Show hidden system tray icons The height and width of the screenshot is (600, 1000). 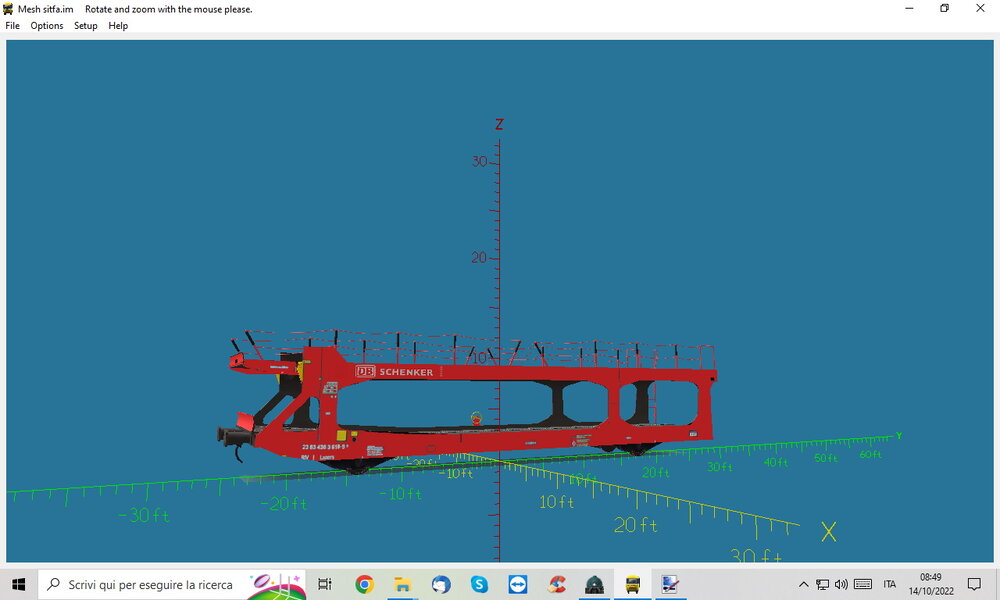click(804, 584)
